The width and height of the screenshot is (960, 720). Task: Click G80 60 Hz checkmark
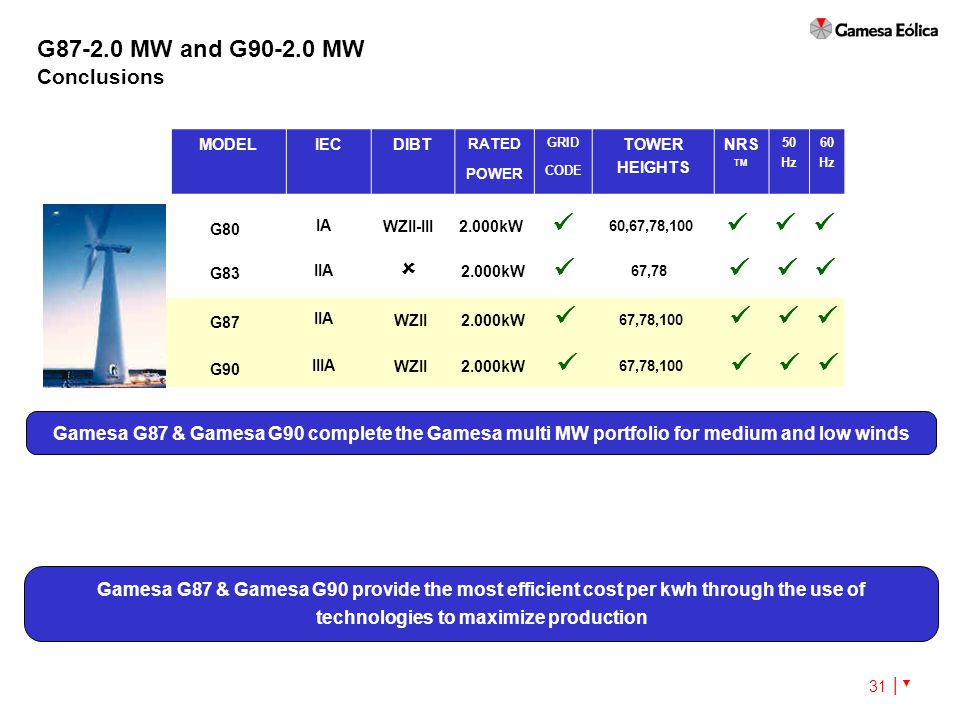[825, 222]
